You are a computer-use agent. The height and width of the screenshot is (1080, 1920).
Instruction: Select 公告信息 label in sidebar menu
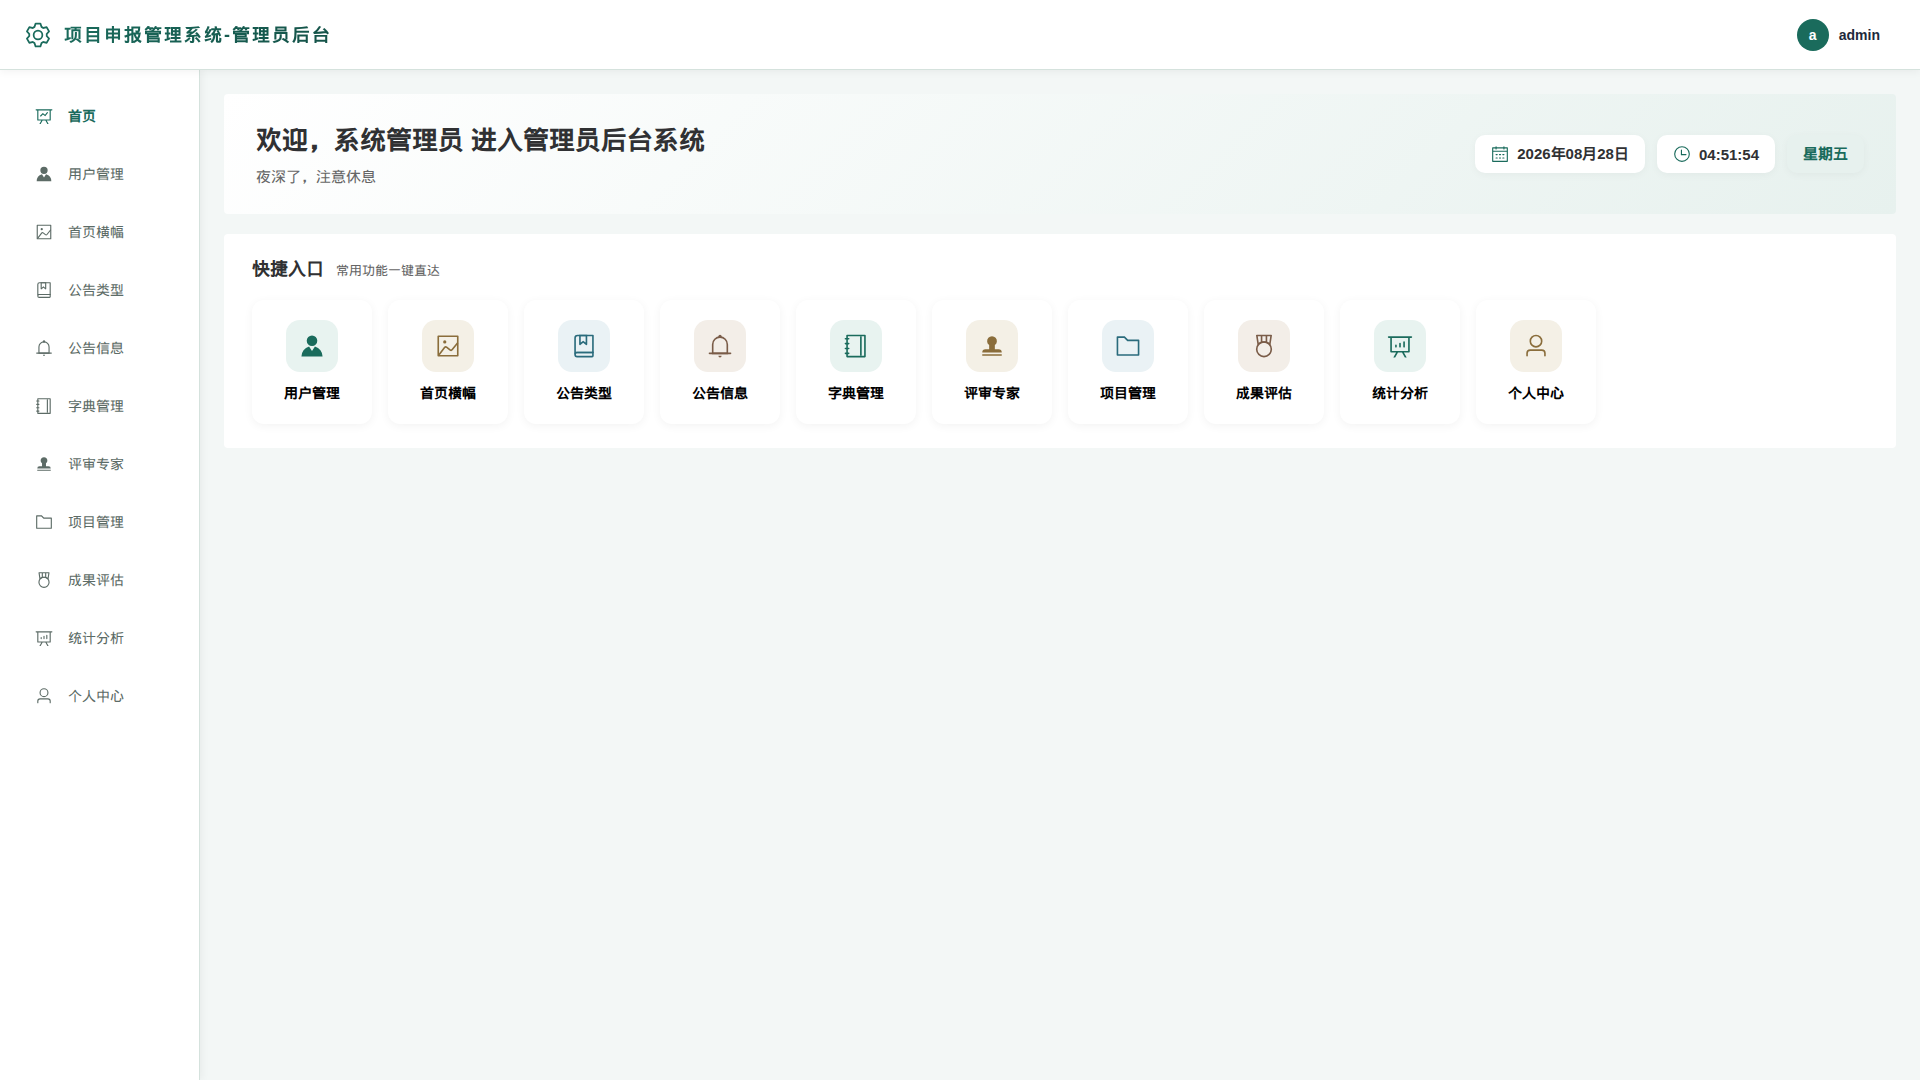pos(96,348)
